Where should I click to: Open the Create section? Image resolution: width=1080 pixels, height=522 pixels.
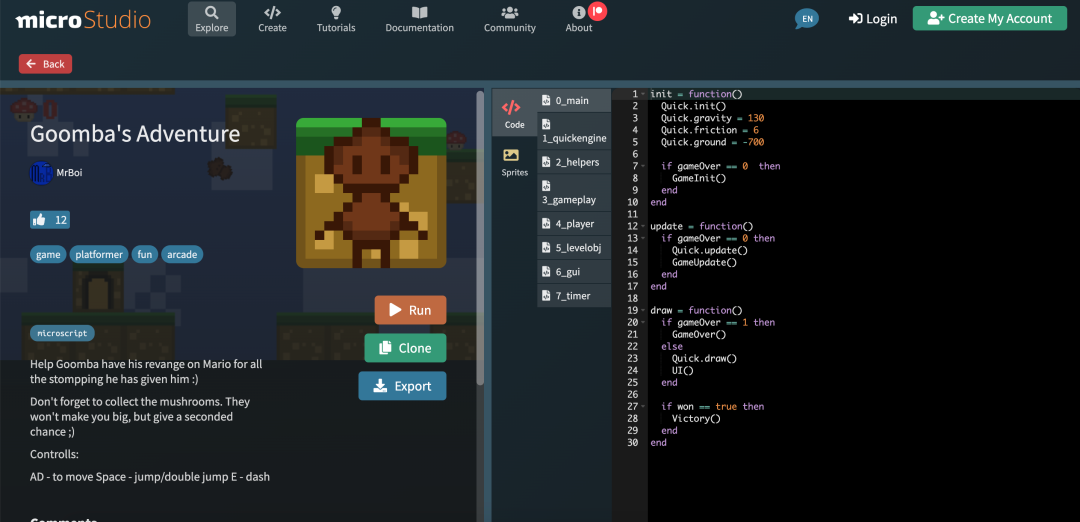[272, 19]
